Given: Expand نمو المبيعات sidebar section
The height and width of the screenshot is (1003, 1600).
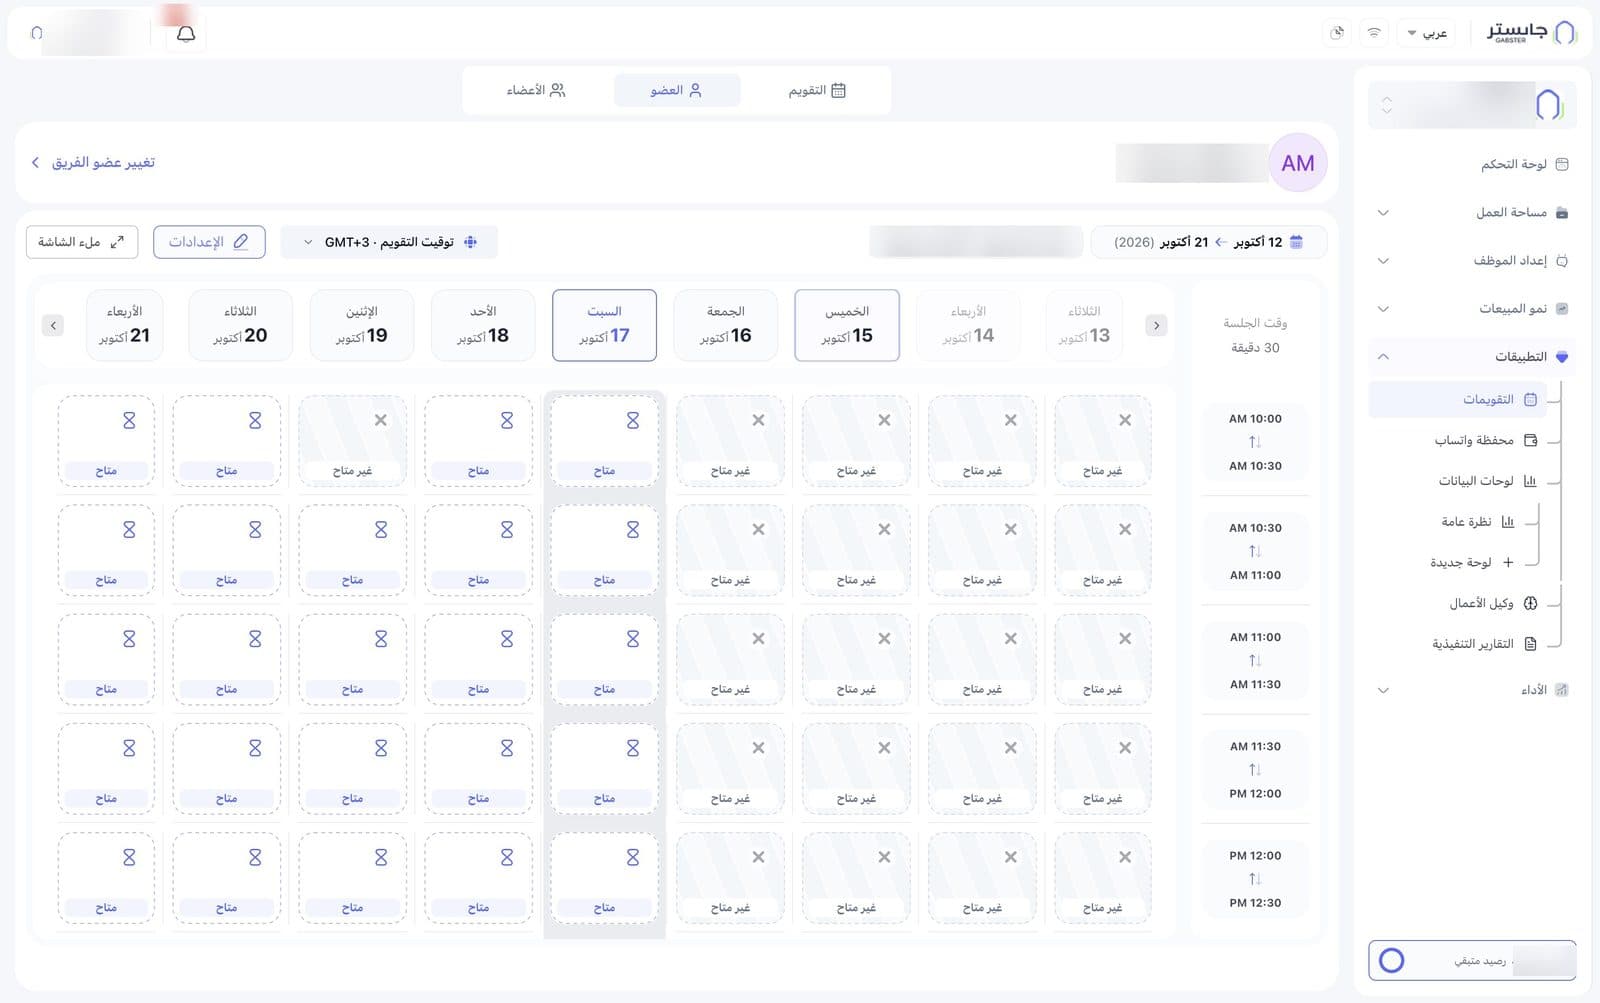Looking at the screenshot, I should point(1383,309).
